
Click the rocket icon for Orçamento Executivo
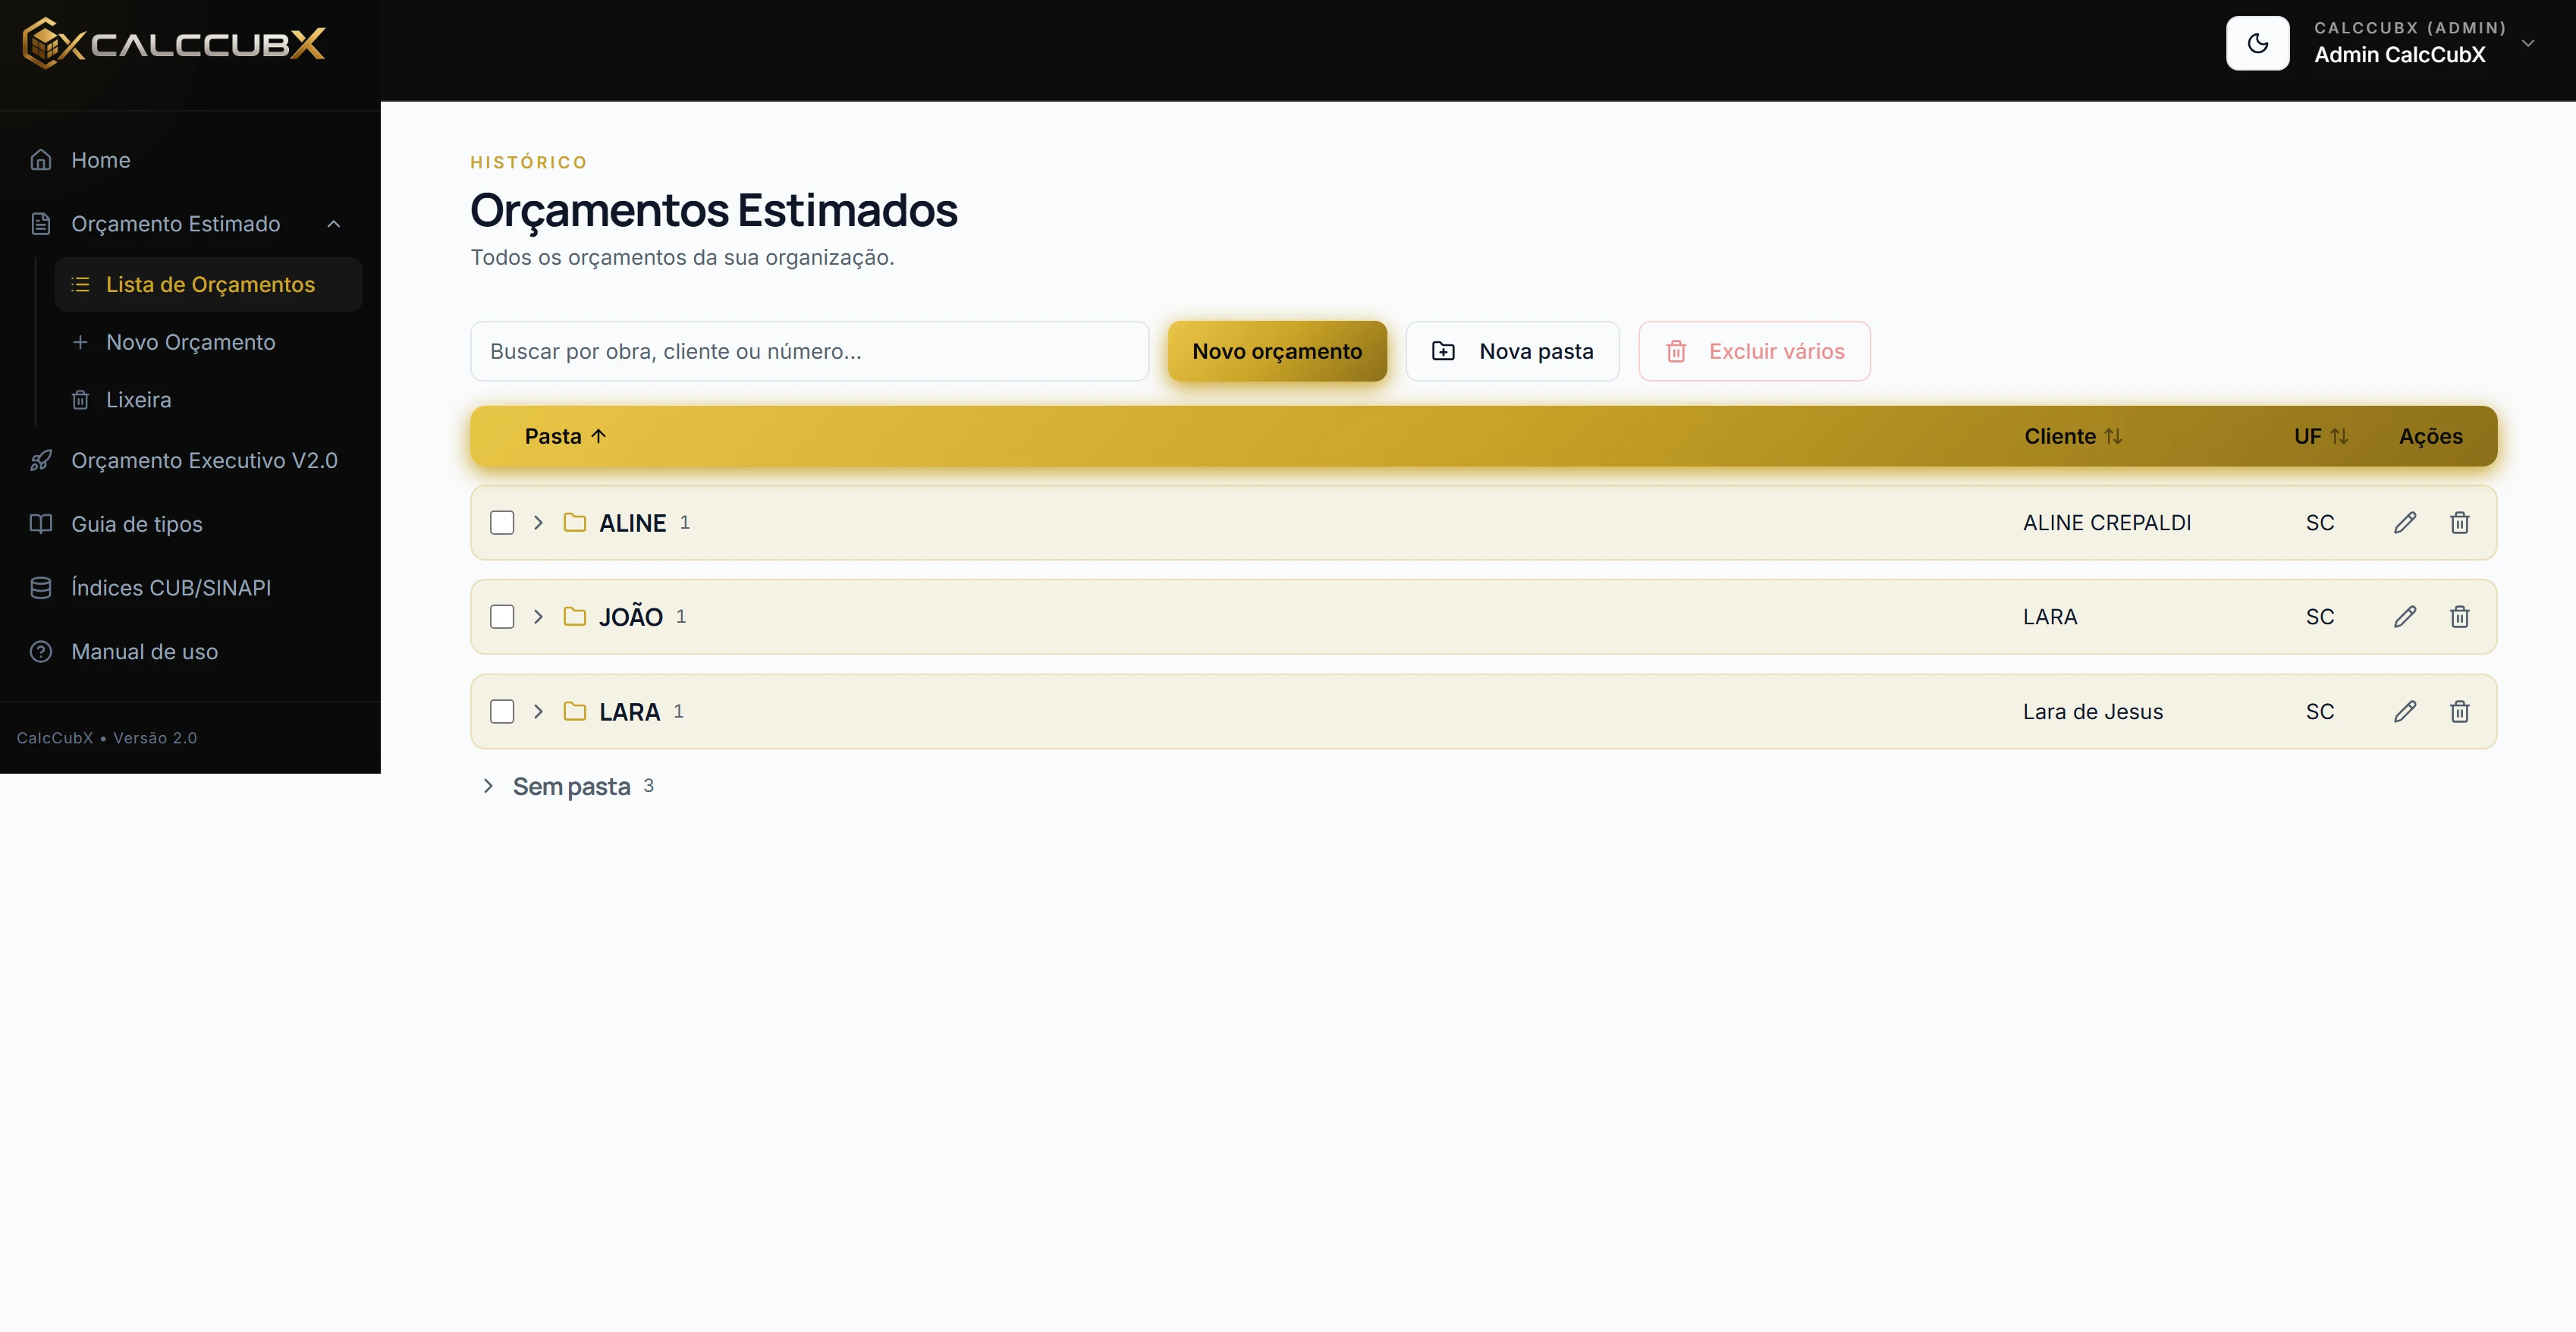point(41,461)
